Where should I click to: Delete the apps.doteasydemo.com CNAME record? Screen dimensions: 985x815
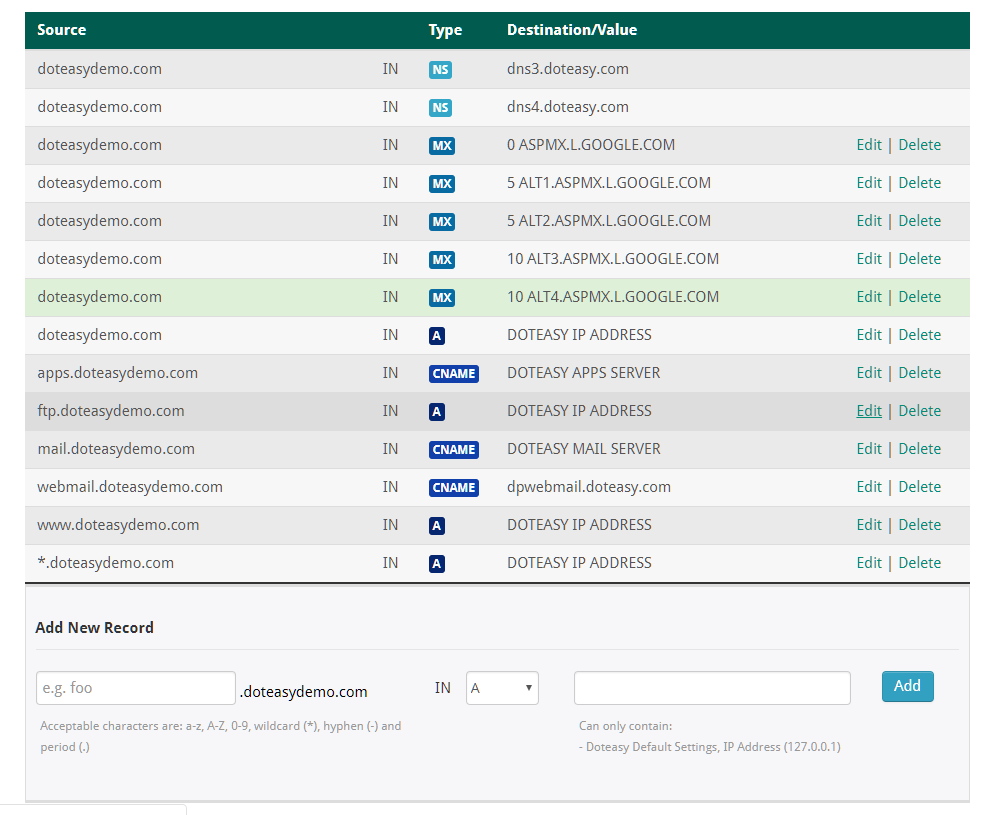(x=919, y=373)
